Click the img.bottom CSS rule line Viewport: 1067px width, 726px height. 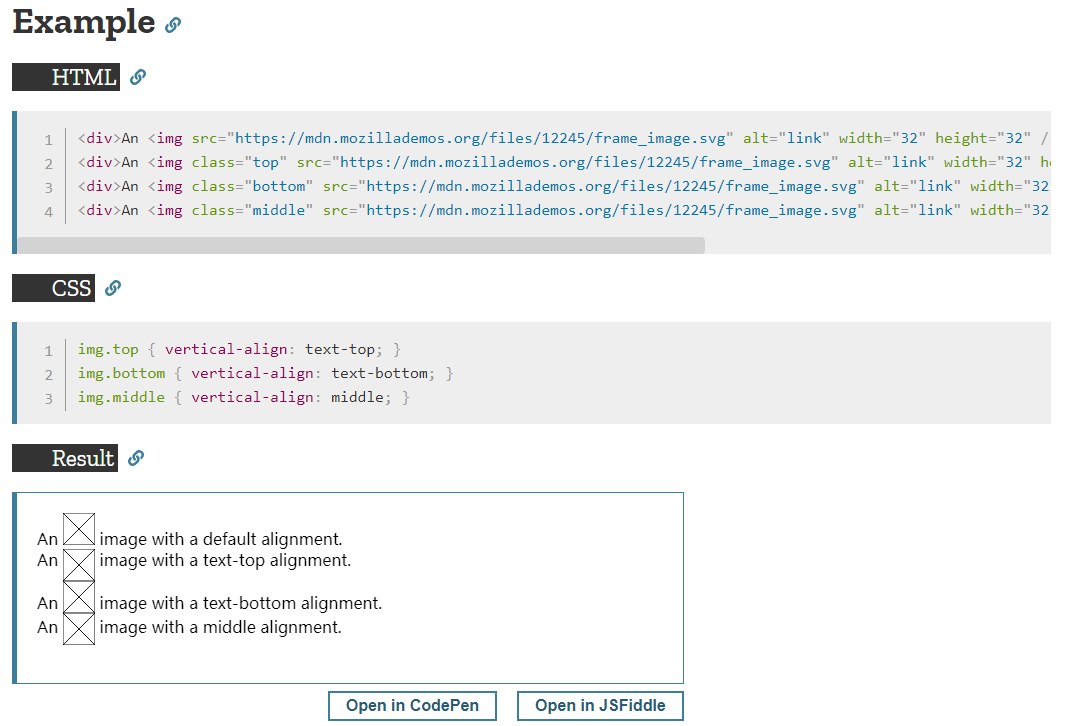pyautogui.click(x=265, y=373)
